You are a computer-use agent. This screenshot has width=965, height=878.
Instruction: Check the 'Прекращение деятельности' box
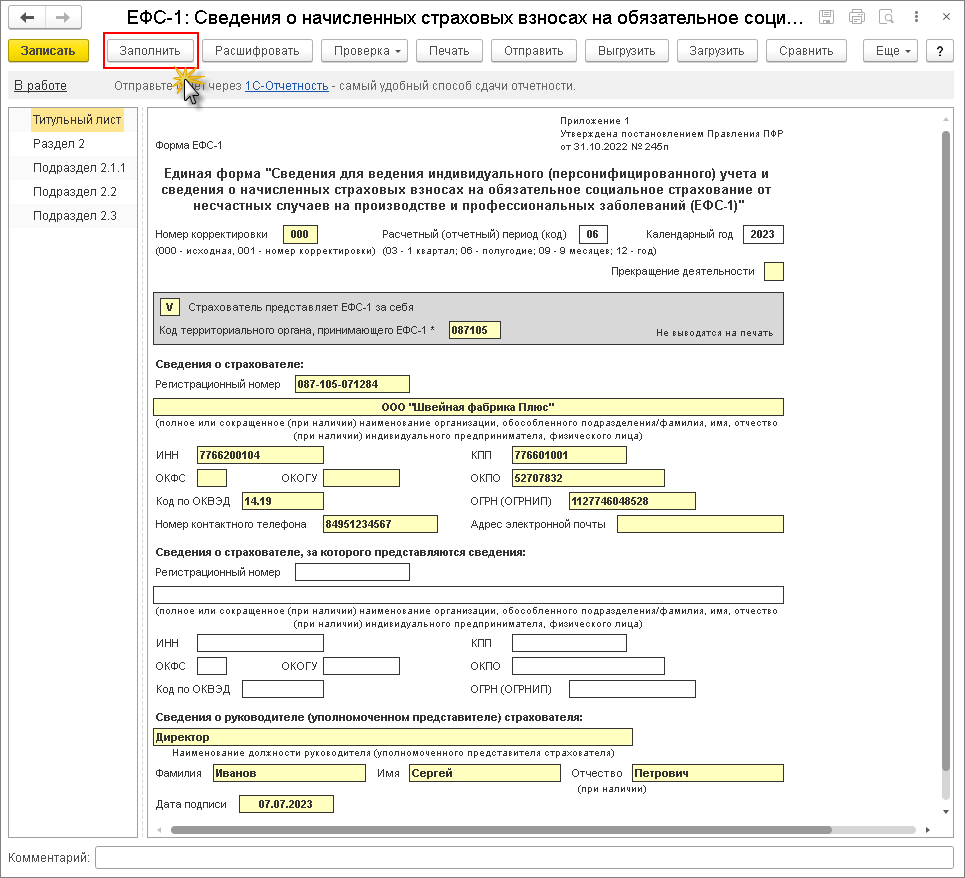pyautogui.click(x=773, y=271)
